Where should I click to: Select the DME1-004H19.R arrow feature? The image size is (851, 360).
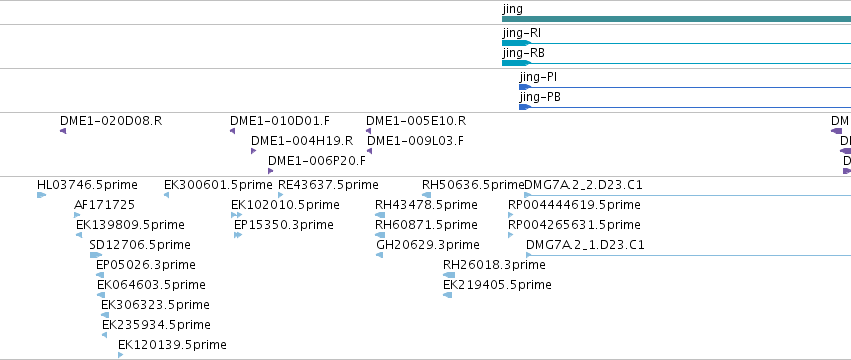[253, 151]
